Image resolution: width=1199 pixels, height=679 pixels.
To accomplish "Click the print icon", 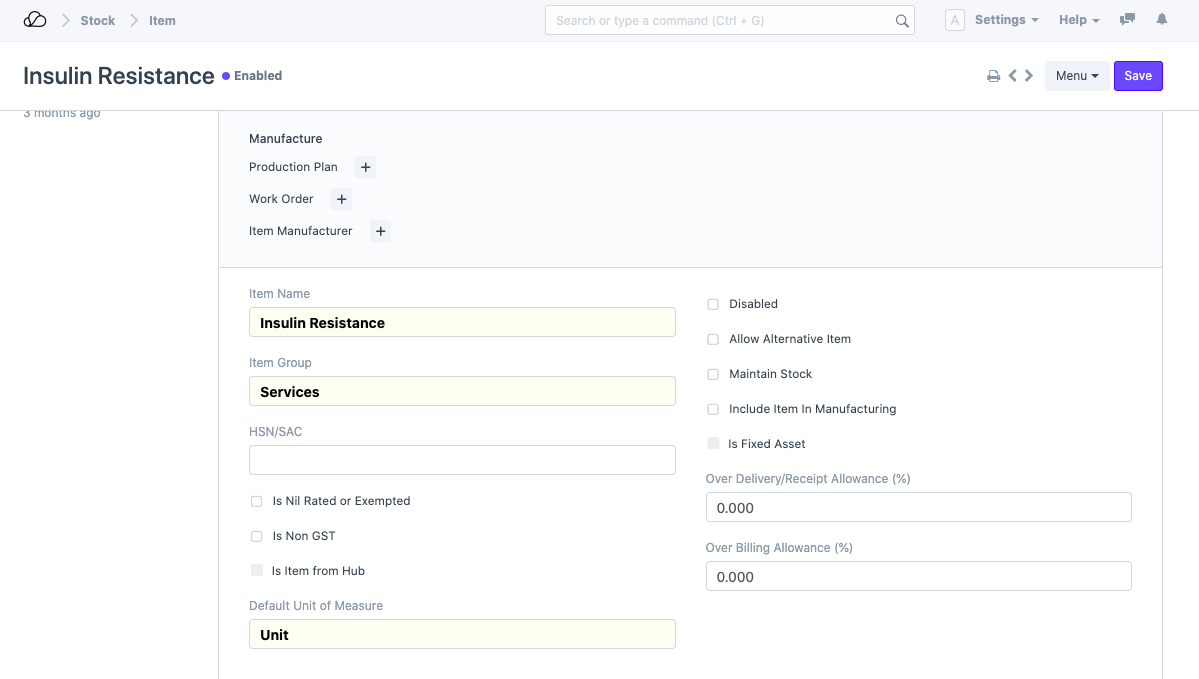I will 993,76.
